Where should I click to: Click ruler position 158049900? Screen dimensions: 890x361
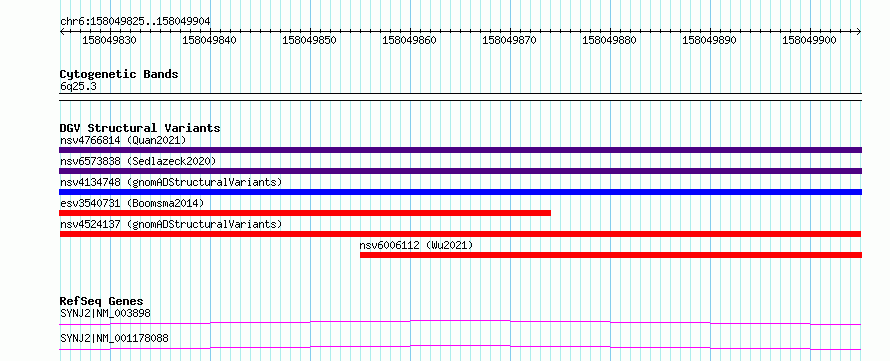click(809, 40)
